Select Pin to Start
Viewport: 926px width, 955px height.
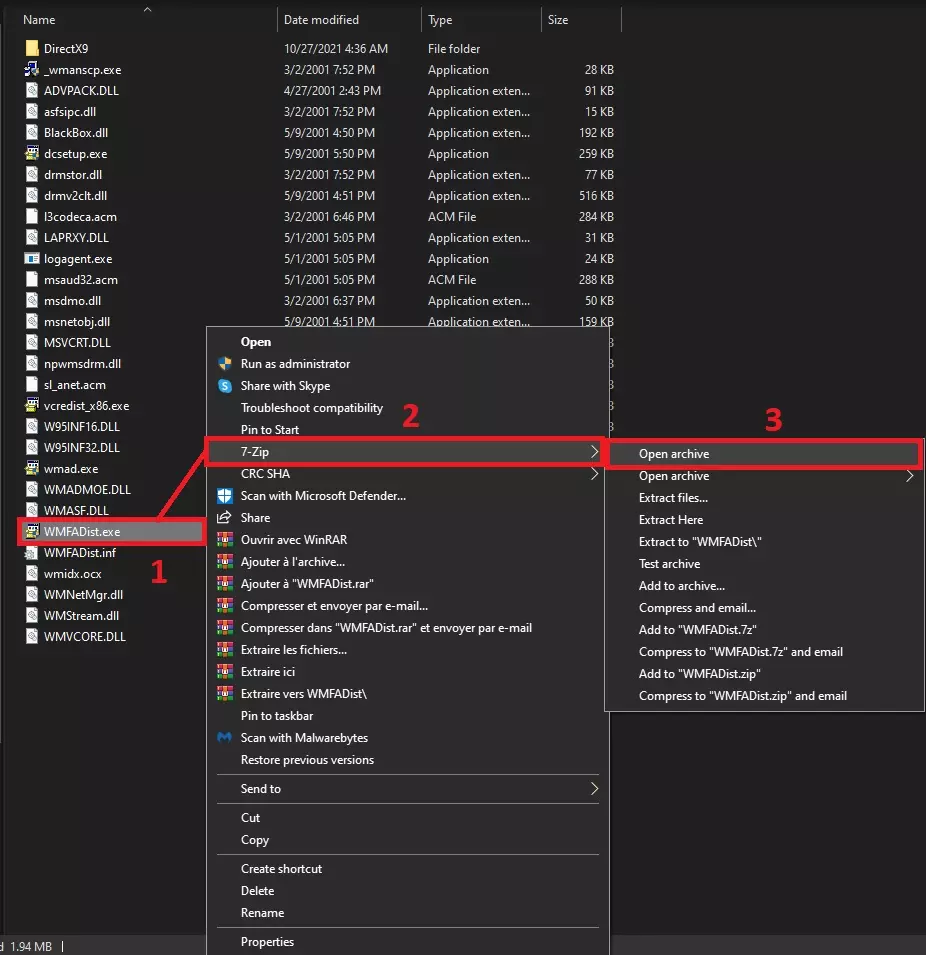tap(269, 429)
